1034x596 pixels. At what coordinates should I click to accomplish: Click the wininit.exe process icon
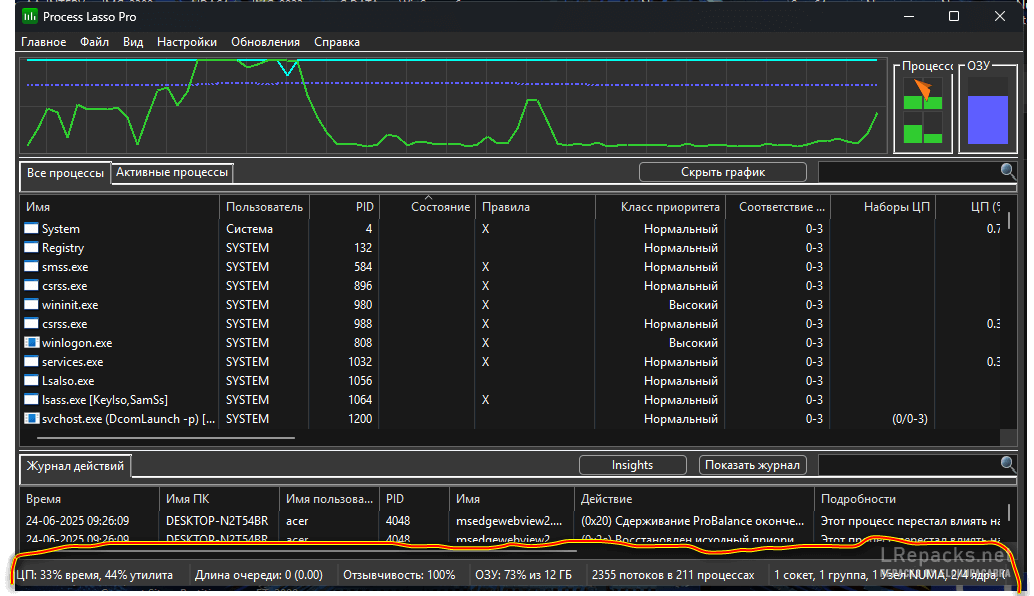click(x=32, y=305)
